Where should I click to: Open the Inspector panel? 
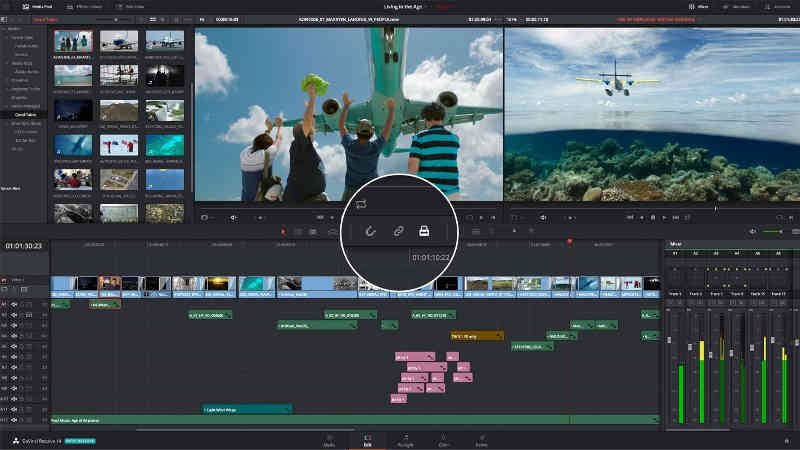pos(777,7)
